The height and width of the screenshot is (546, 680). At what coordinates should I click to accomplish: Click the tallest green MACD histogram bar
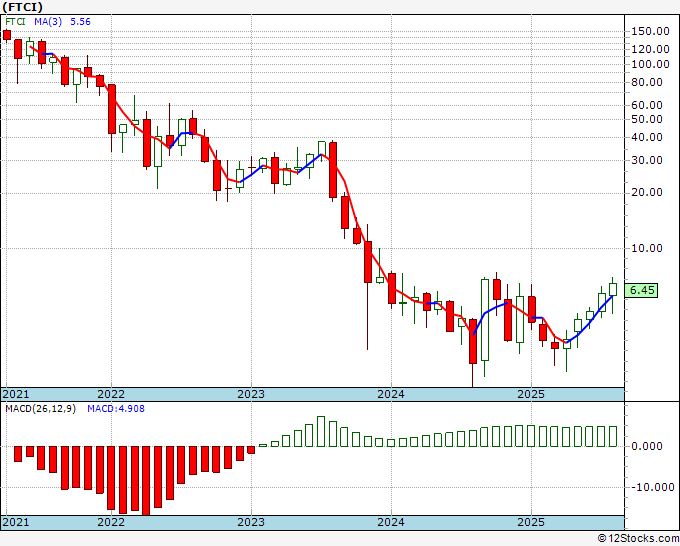click(321, 432)
